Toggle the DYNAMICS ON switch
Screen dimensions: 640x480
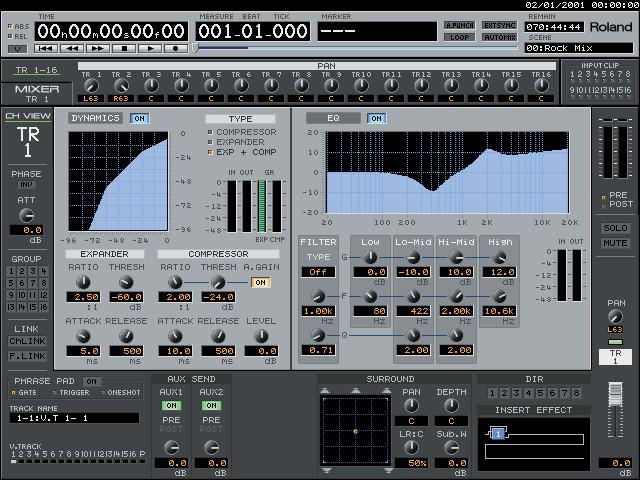[x=138, y=118]
